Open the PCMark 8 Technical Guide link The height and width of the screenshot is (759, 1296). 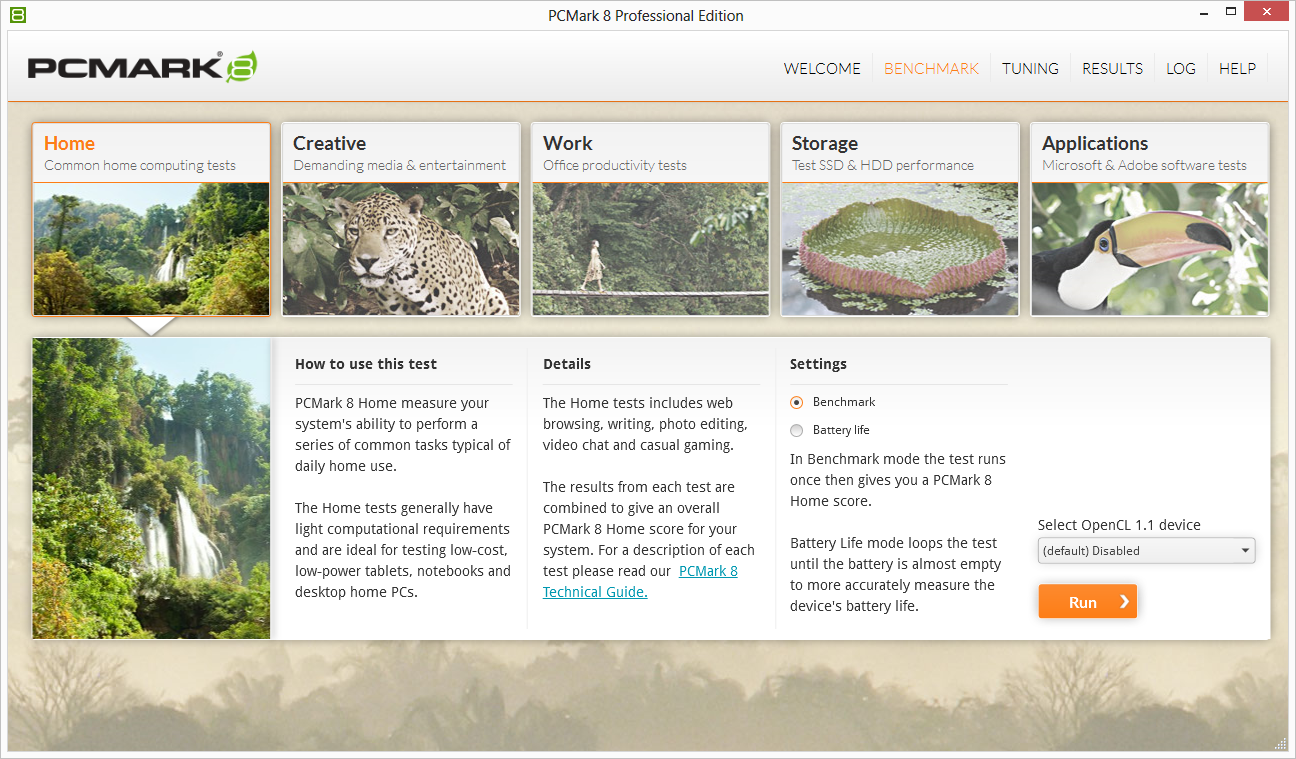640,581
